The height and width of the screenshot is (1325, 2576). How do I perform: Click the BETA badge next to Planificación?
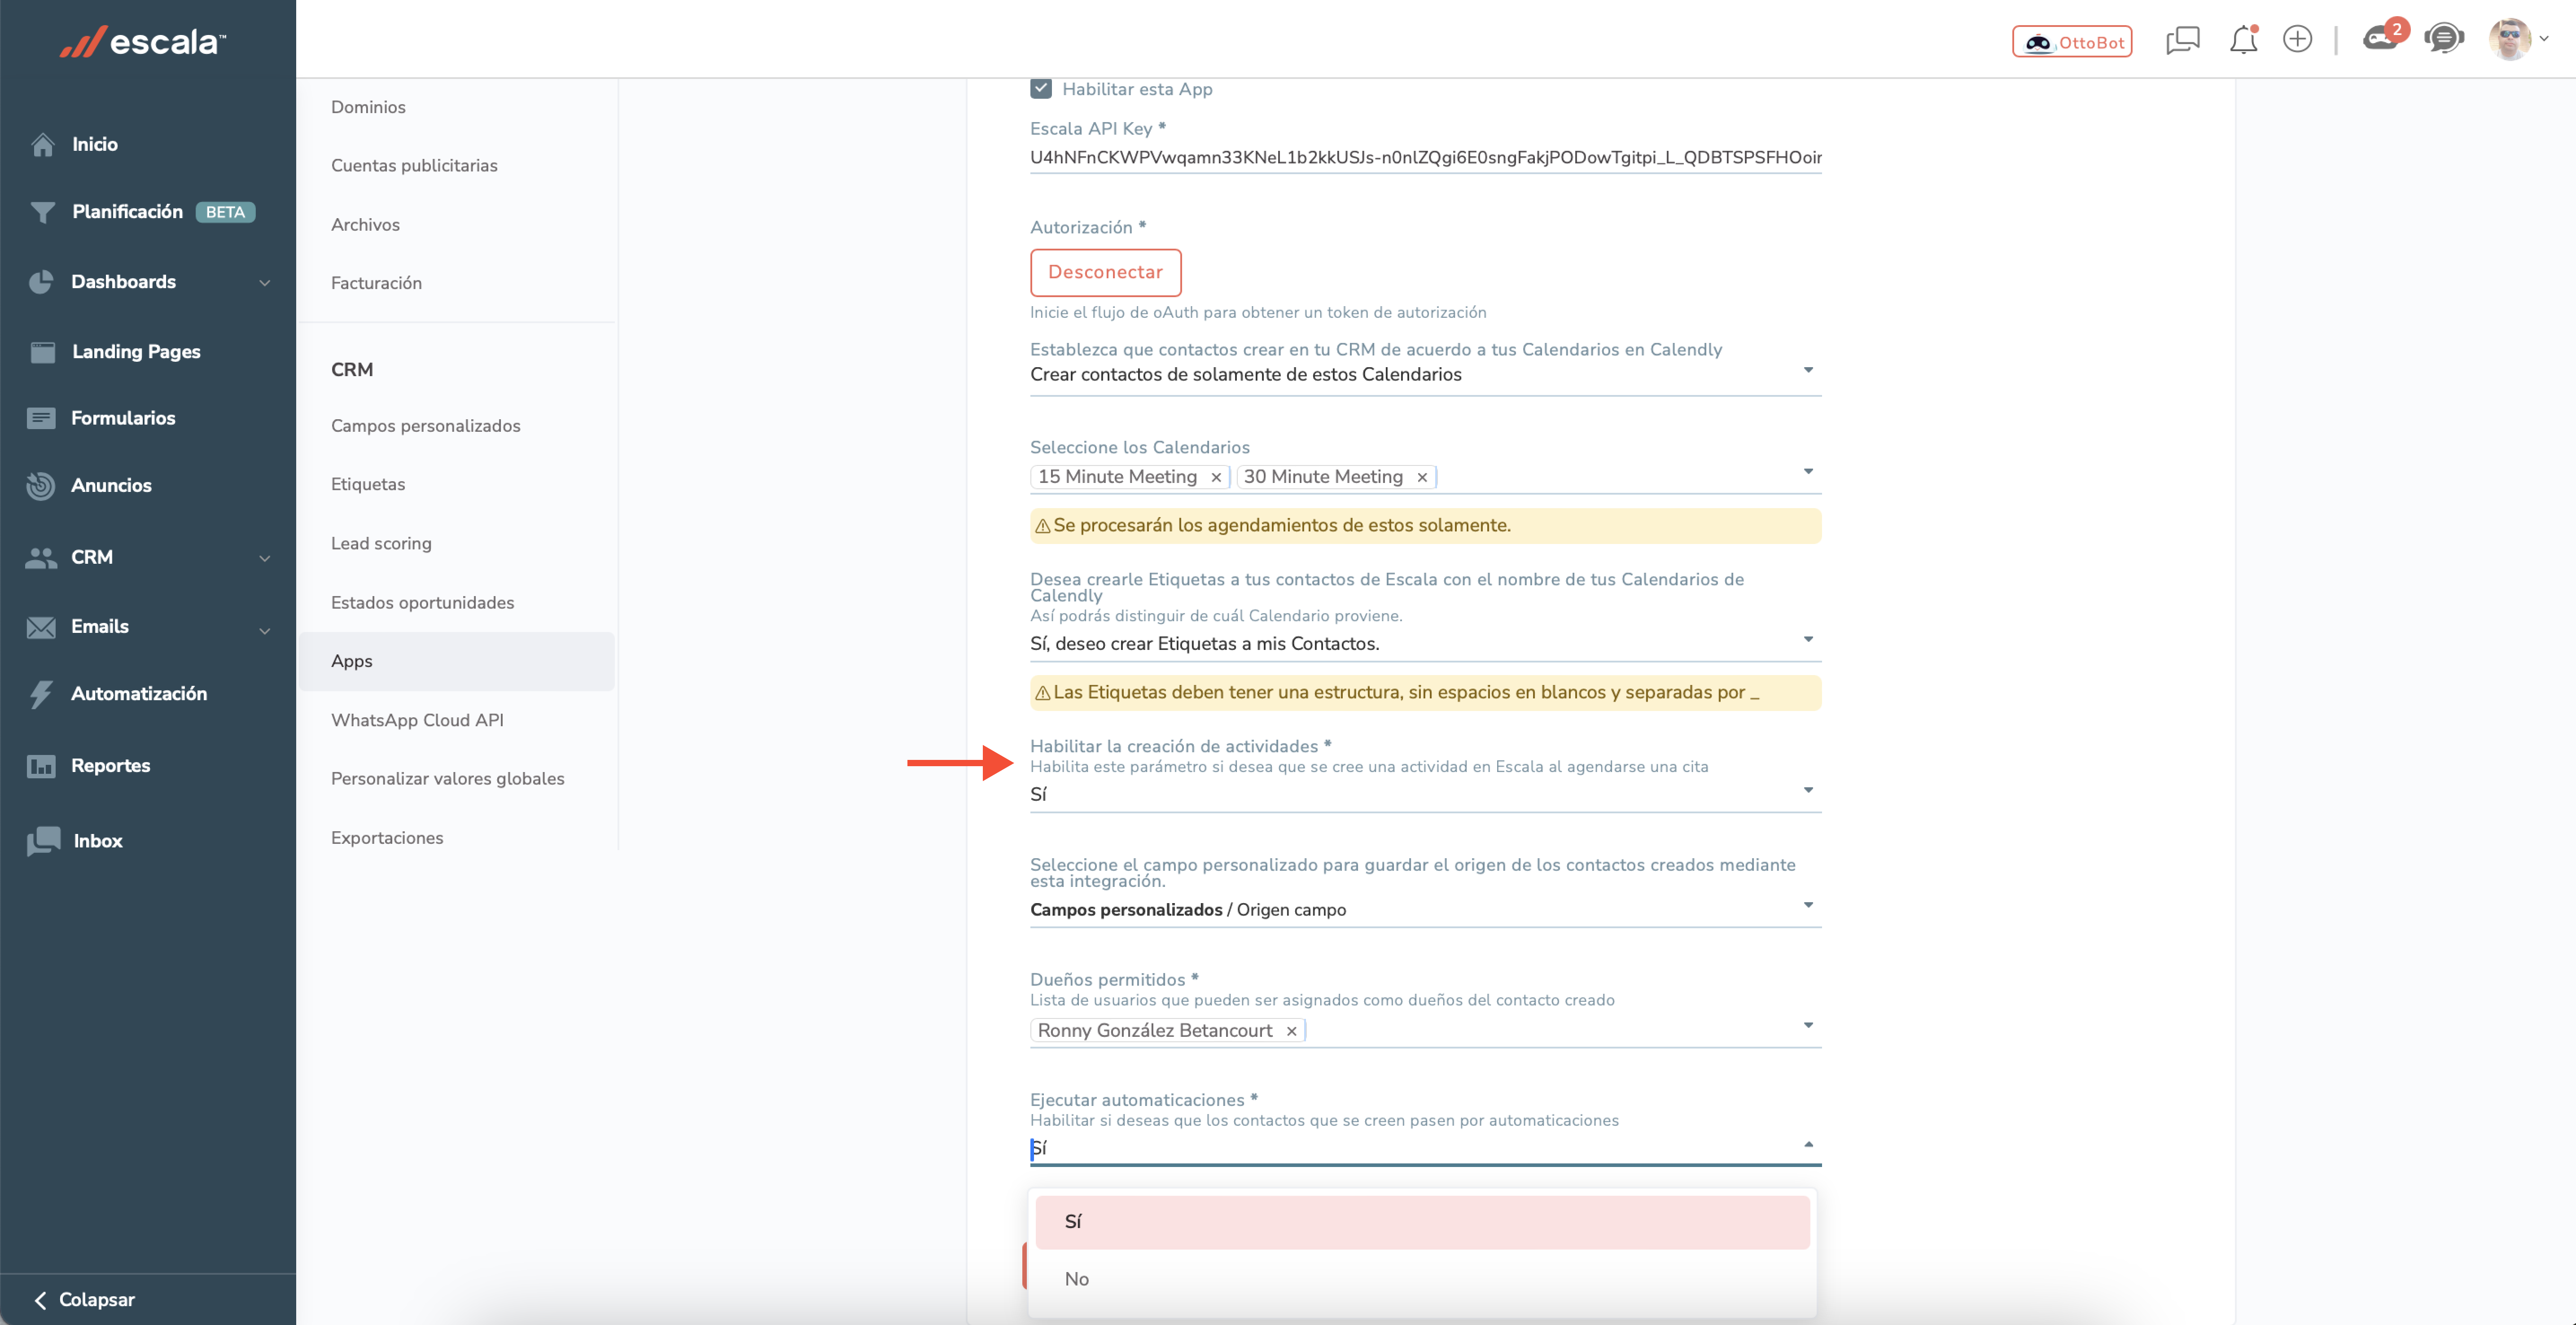pos(225,212)
